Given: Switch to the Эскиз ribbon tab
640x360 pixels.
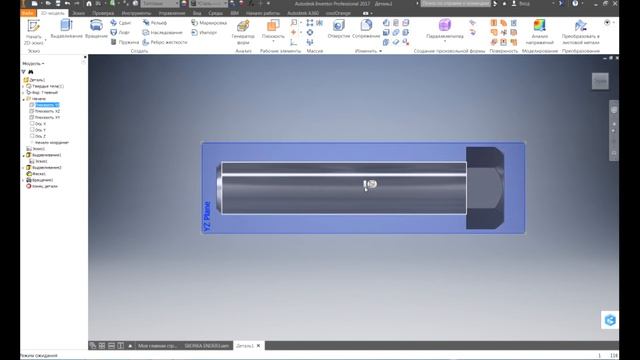Looking at the screenshot, I should coord(79,13).
